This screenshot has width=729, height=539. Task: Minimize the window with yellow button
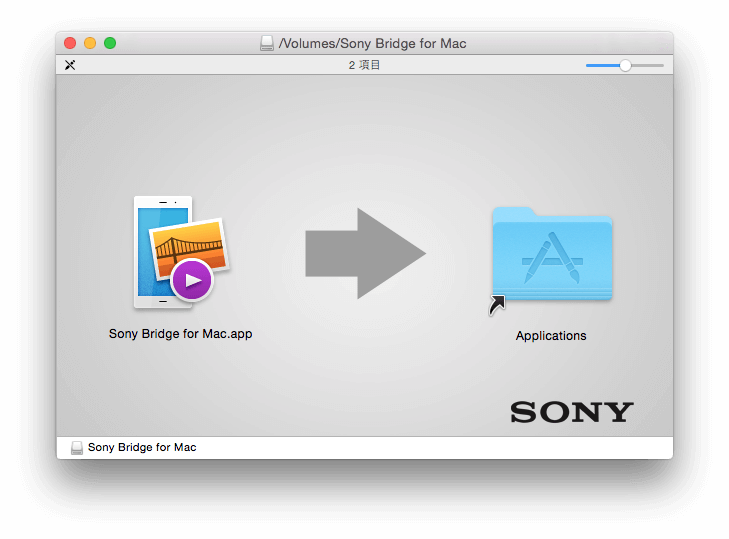pyautogui.click(x=90, y=43)
